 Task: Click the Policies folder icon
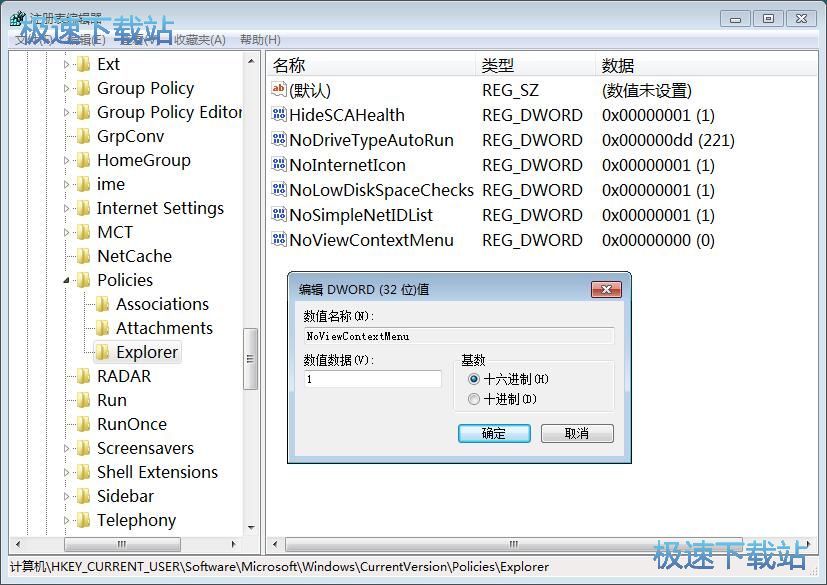(x=83, y=280)
